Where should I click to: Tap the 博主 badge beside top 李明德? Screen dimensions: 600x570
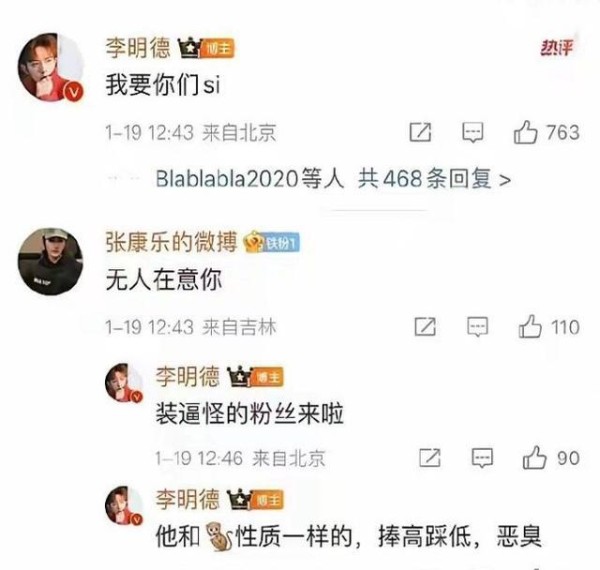point(217,49)
